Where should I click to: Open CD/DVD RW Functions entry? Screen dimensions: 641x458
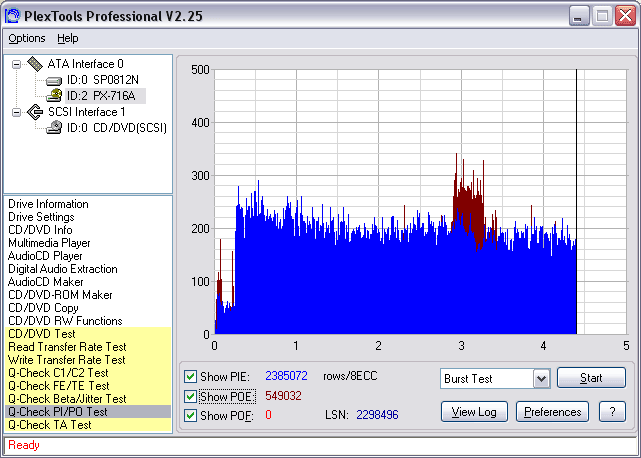point(65,321)
